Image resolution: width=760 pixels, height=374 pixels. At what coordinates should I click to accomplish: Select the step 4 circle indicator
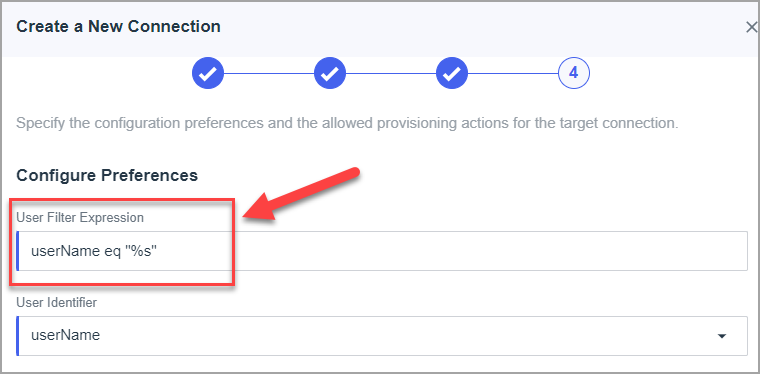click(x=574, y=73)
